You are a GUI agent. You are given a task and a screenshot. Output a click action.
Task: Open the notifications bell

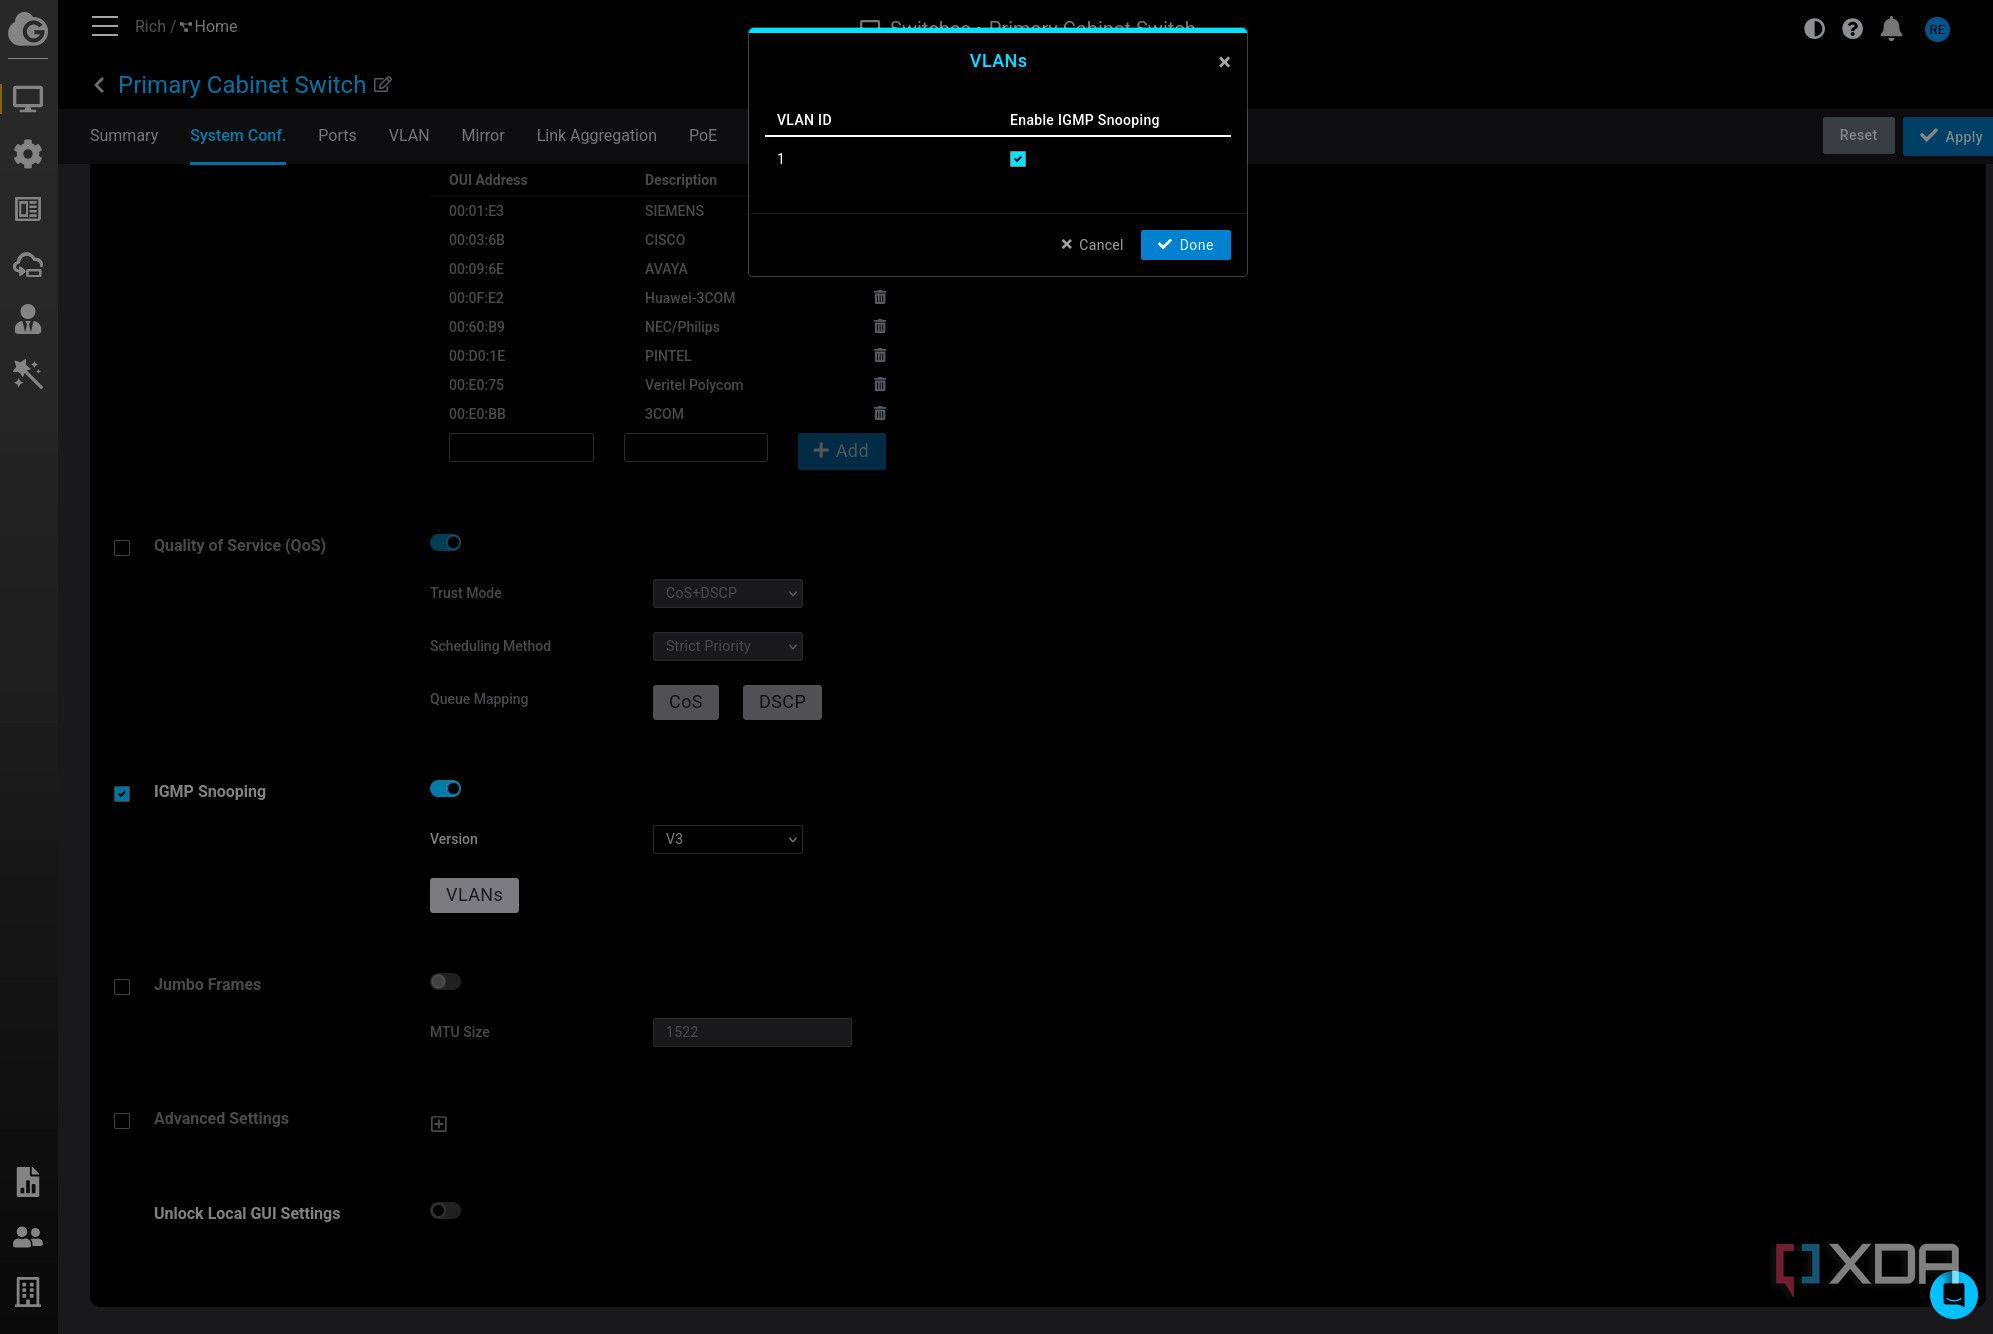pyautogui.click(x=1891, y=29)
